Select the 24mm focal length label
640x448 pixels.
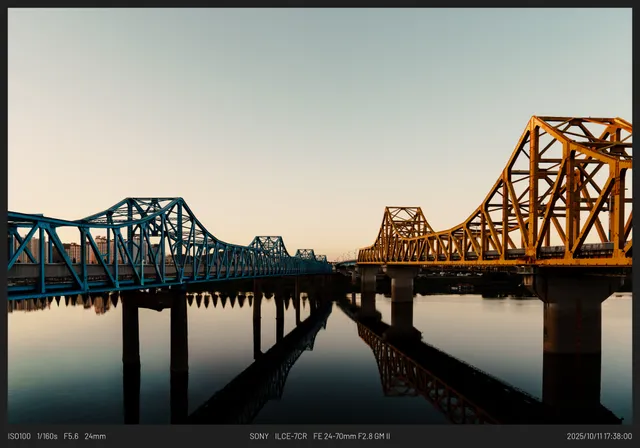(x=95, y=436)
